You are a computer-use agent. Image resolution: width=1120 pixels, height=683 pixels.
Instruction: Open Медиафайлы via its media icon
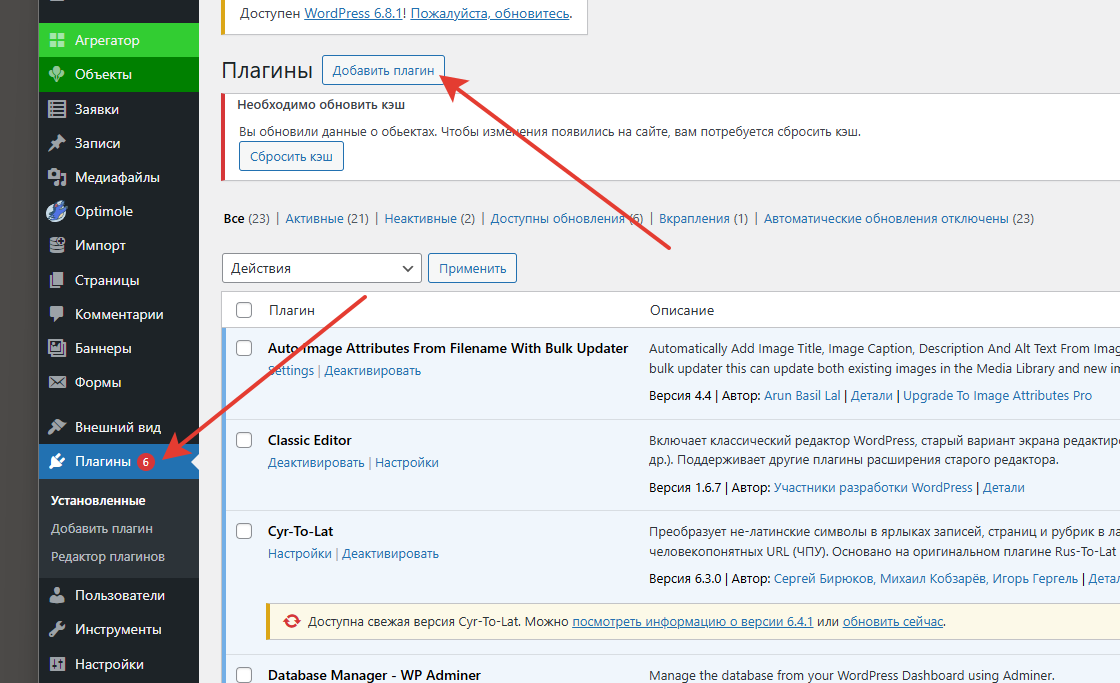tap(57, 177)
